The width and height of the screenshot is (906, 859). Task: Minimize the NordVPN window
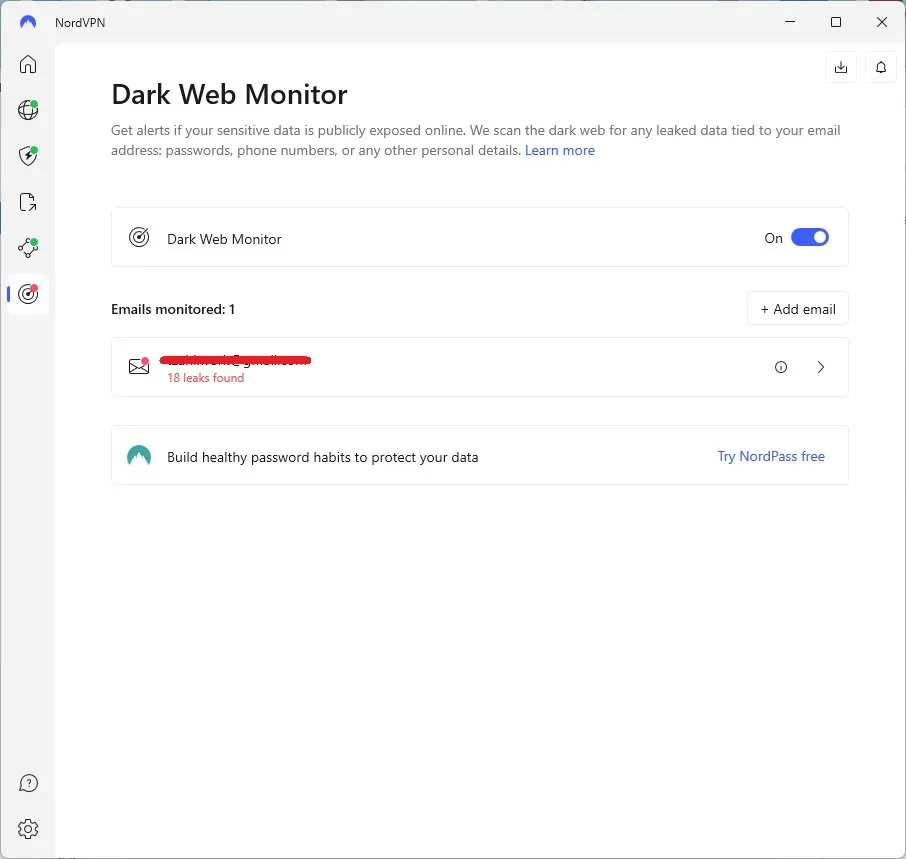pyautogui.click(x=790, y=22)
